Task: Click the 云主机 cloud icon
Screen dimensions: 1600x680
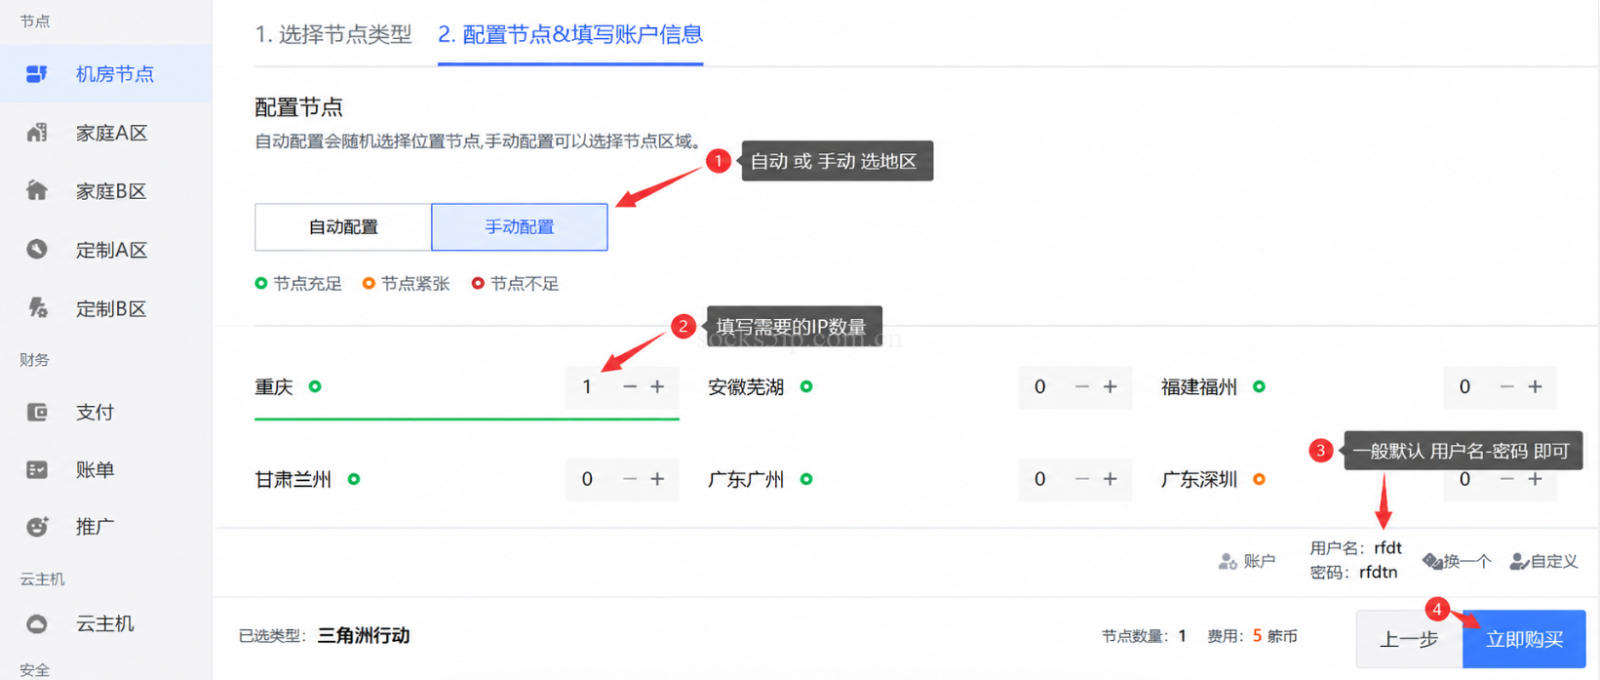Action: [x=37, y=624]
